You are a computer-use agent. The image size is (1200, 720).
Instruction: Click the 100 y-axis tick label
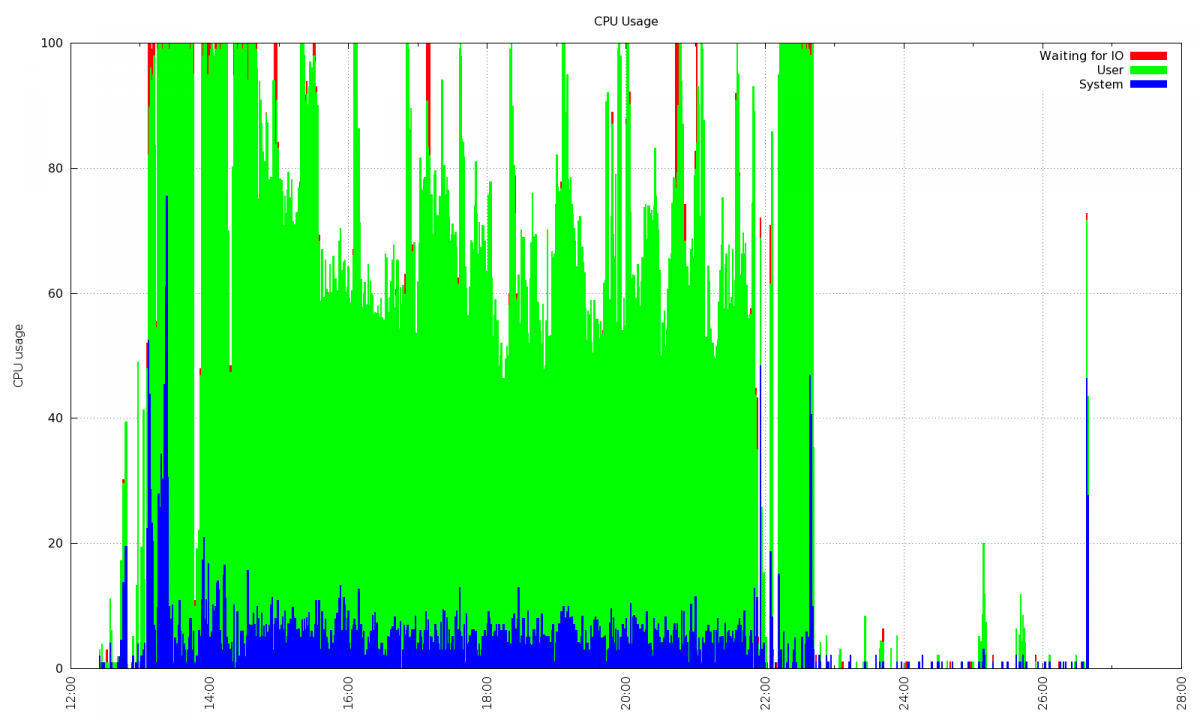pyautogui.click(x=52, y=43)
